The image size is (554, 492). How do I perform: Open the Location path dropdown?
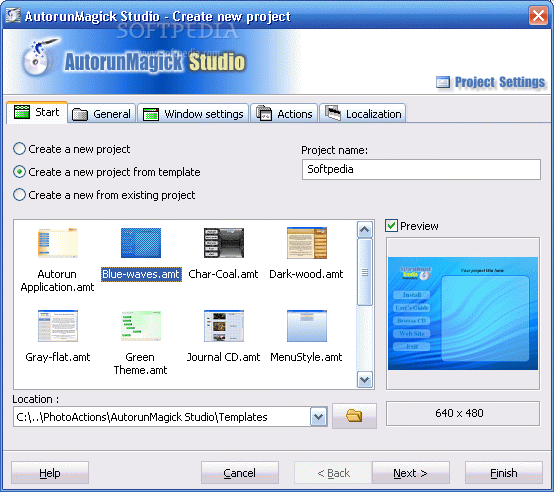[319, 417]
